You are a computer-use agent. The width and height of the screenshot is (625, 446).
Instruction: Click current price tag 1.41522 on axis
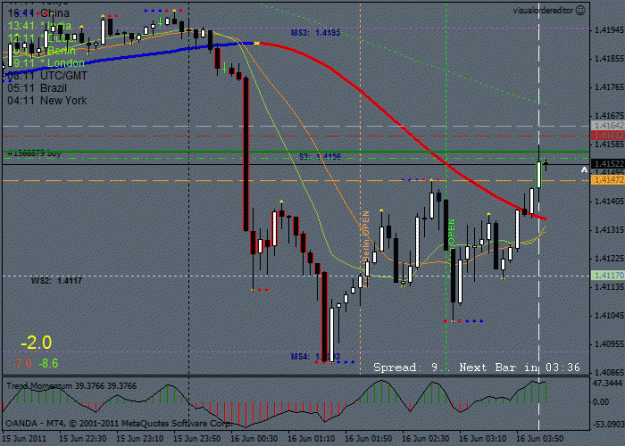pos(608,164)
